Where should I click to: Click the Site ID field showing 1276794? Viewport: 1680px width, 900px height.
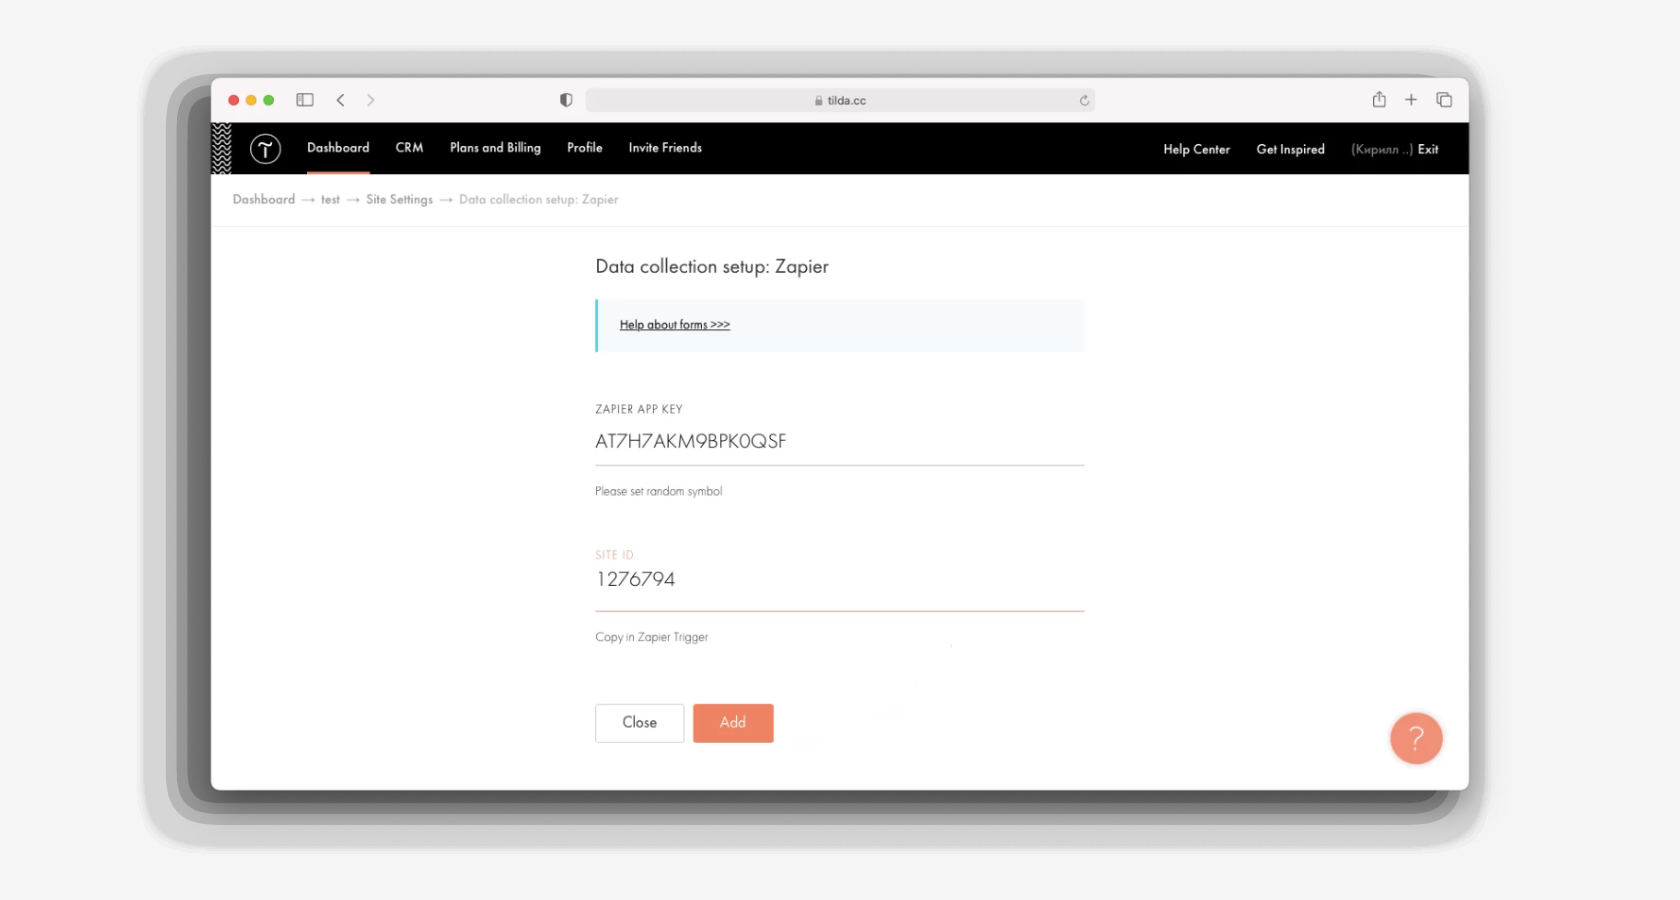point(839,580)
